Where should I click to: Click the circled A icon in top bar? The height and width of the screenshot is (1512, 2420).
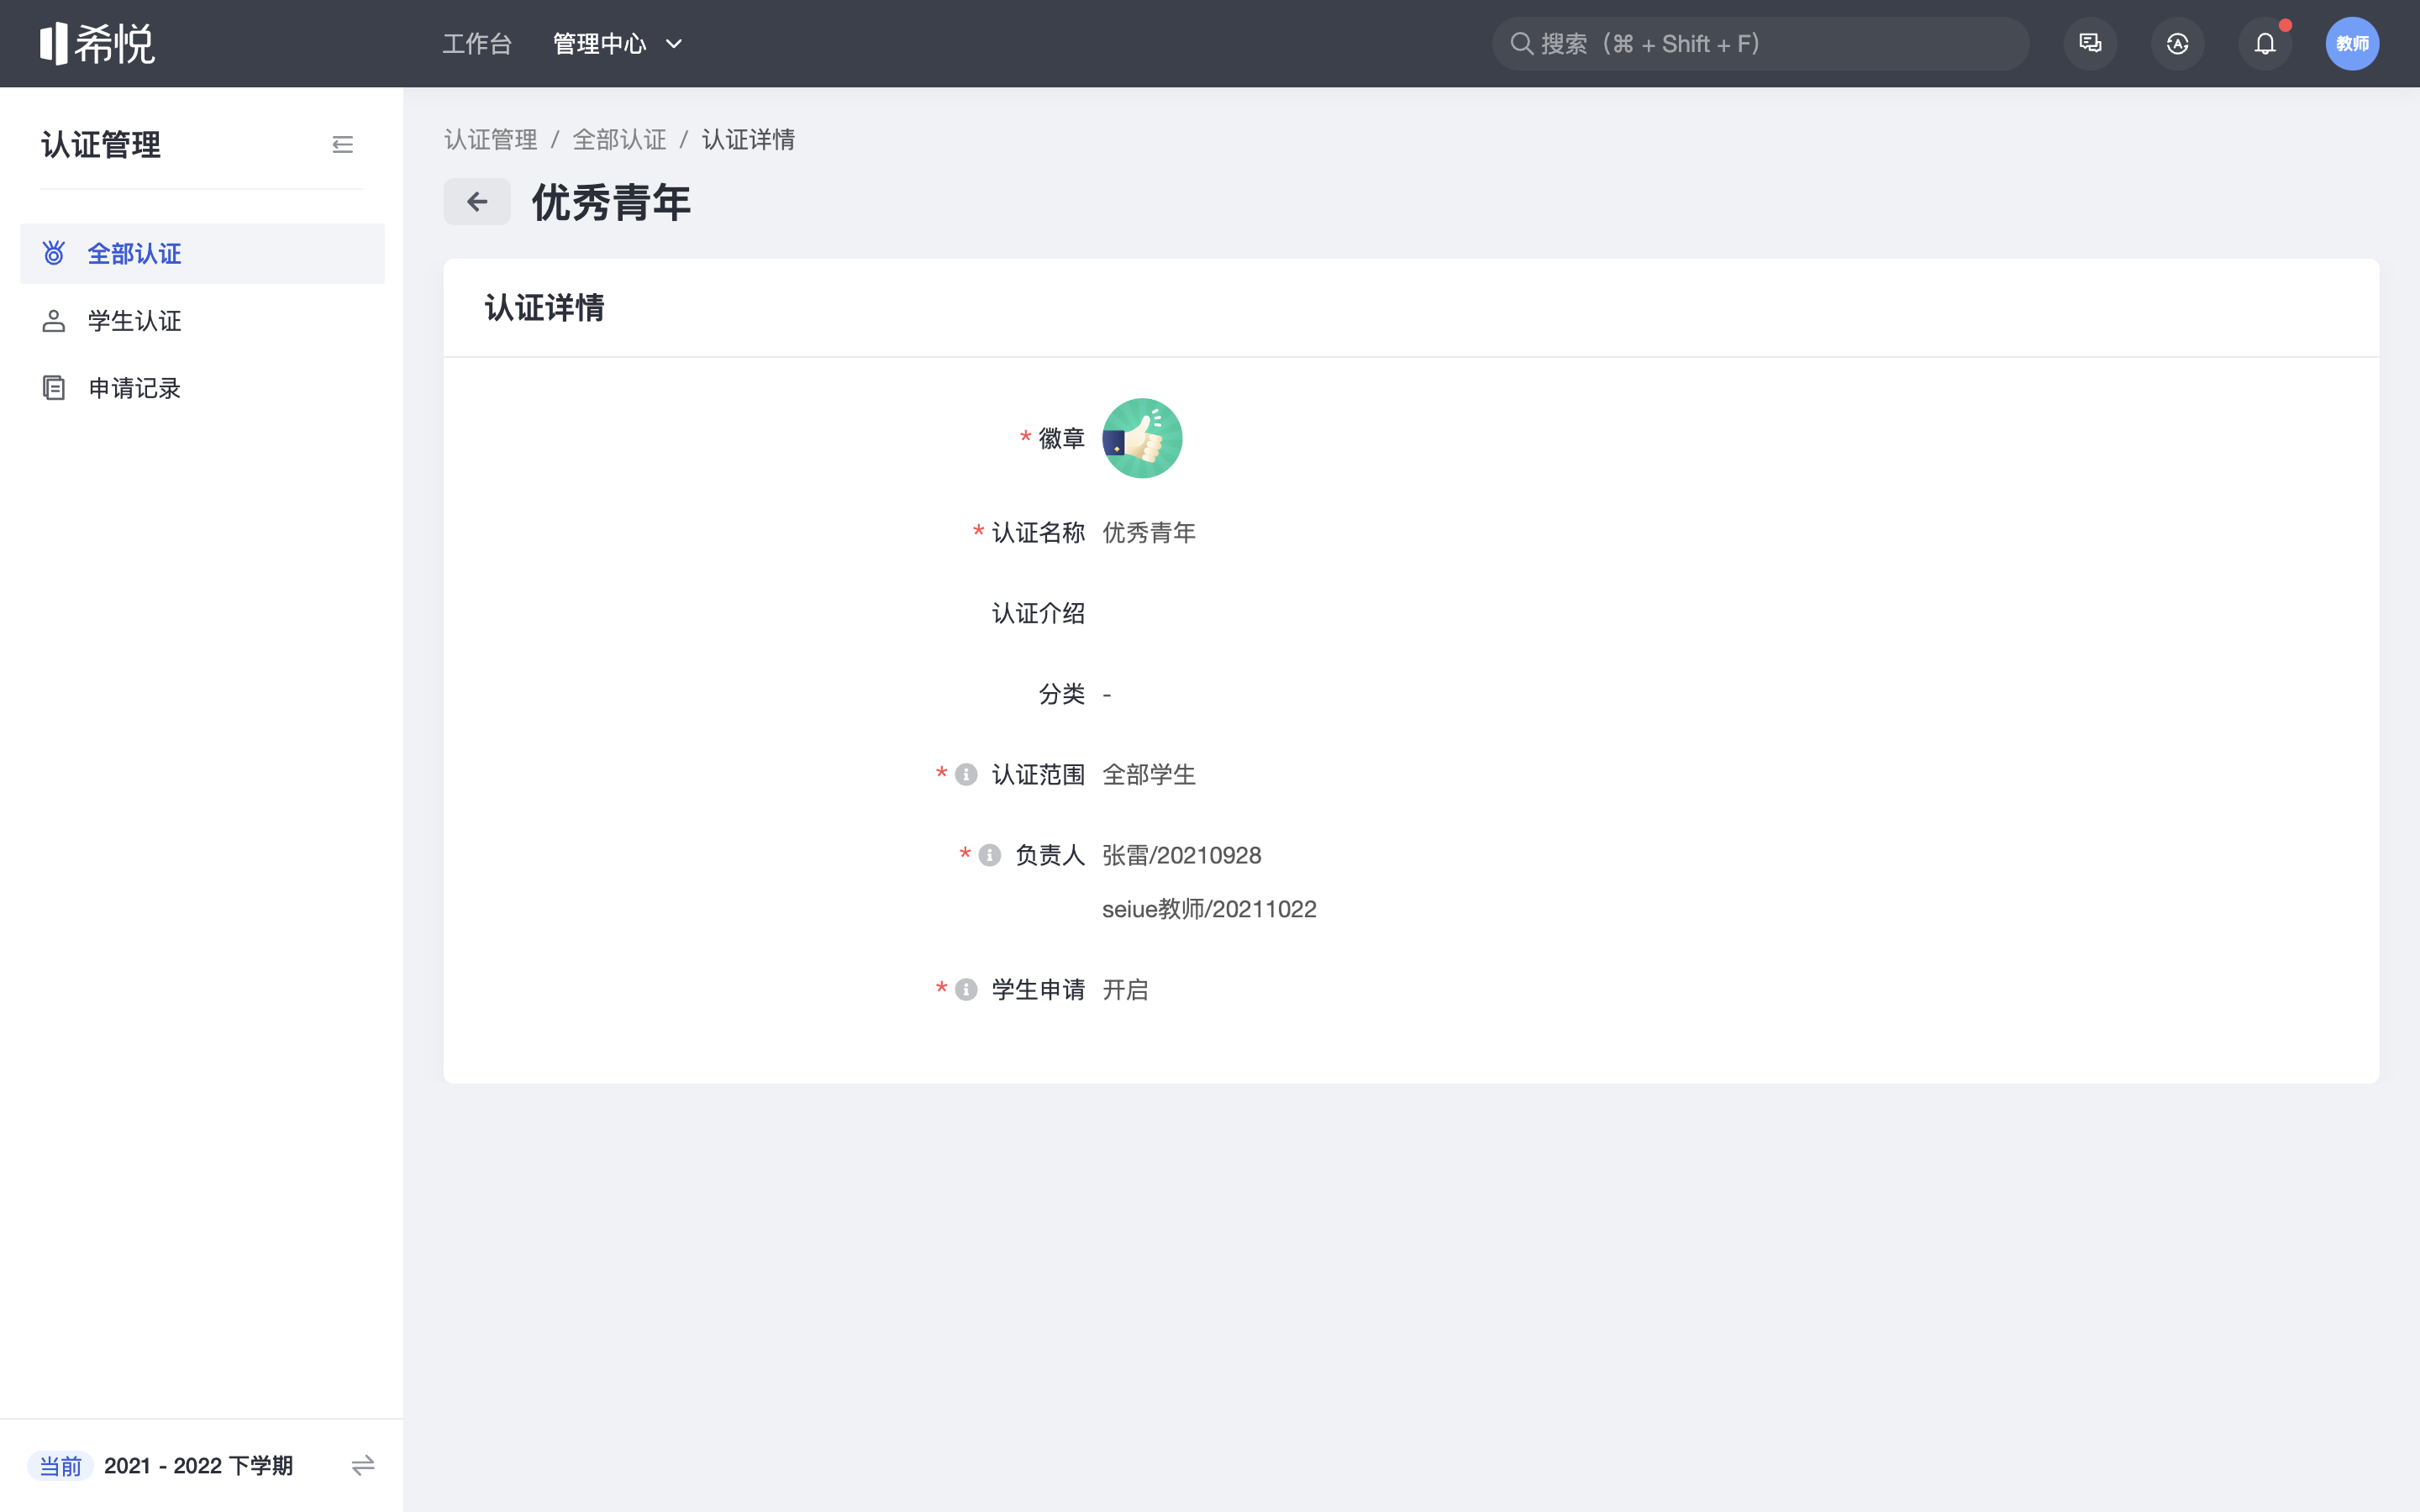(x=2177, y=44)
